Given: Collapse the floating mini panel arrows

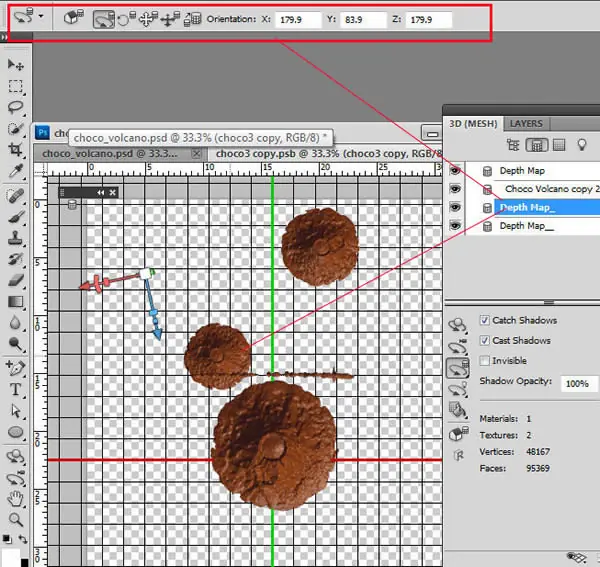Looking at the screenshot, I should click(100, 192).
